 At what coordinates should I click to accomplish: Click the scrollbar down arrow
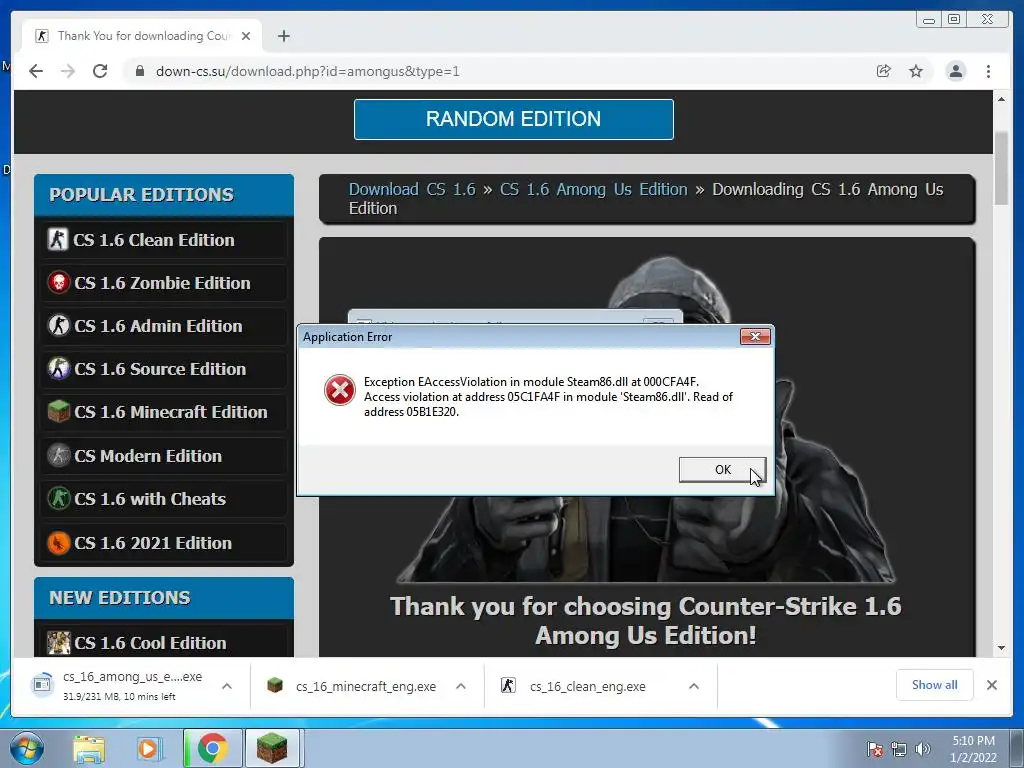click(x=1001, y=648)
